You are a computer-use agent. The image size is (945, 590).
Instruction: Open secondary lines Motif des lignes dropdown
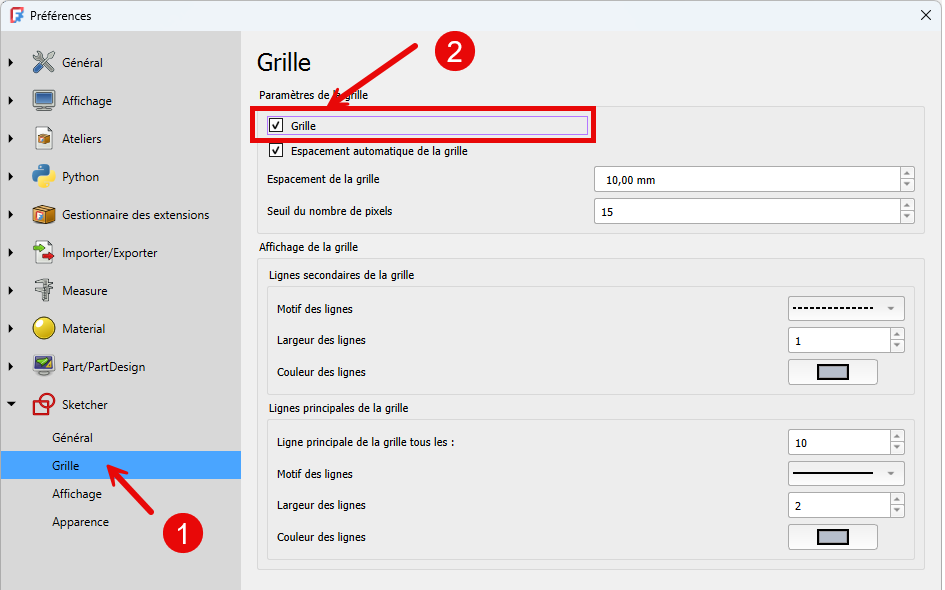click(x=846, y=309)
